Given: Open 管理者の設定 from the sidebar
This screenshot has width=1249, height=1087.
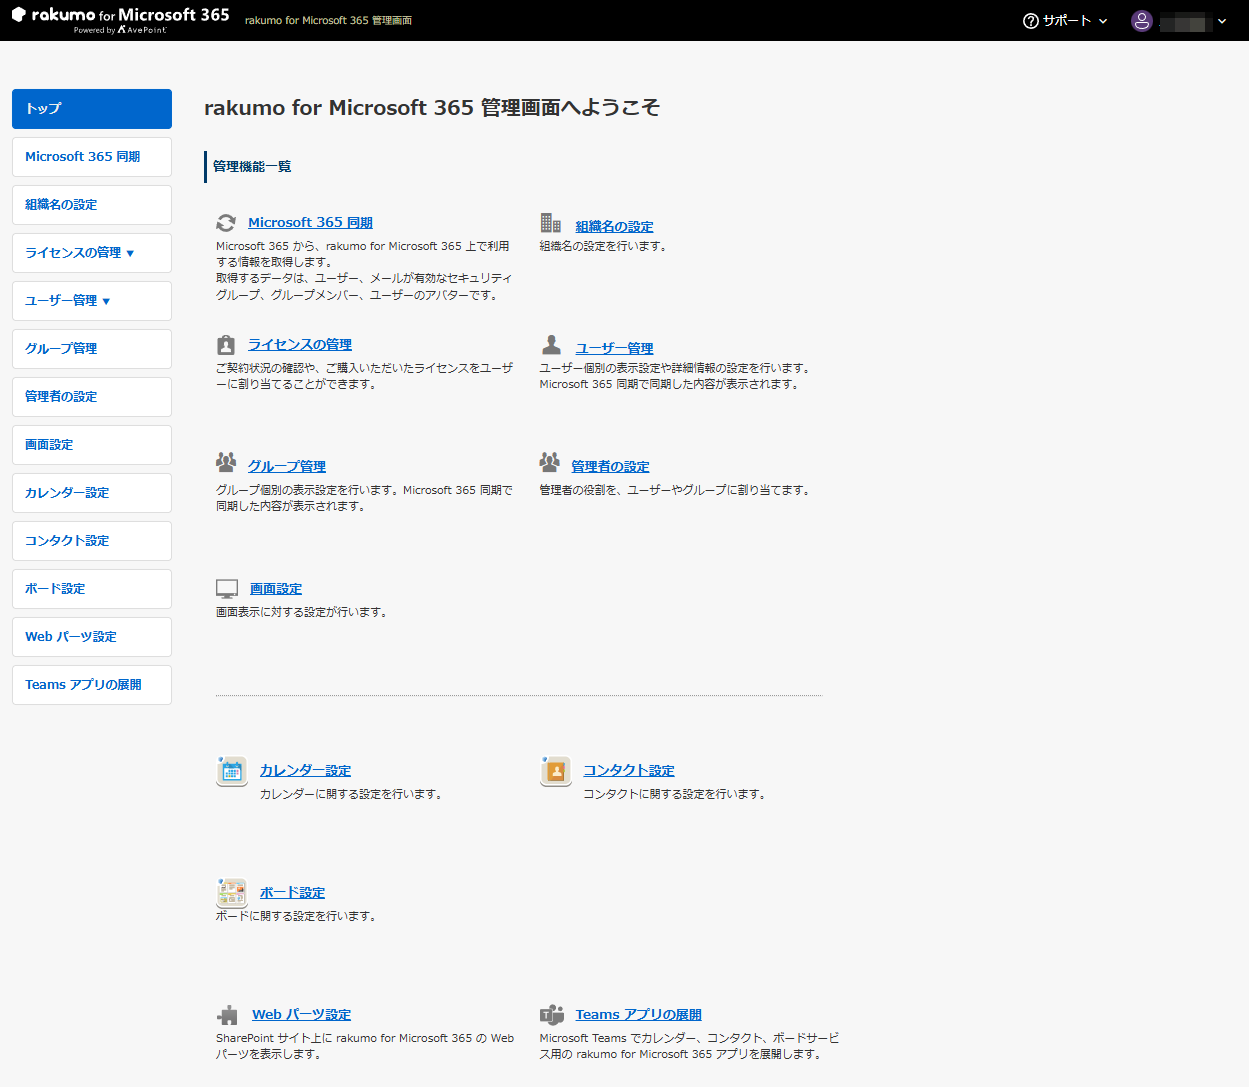Looking at the screenshot, I should (92, 397).
